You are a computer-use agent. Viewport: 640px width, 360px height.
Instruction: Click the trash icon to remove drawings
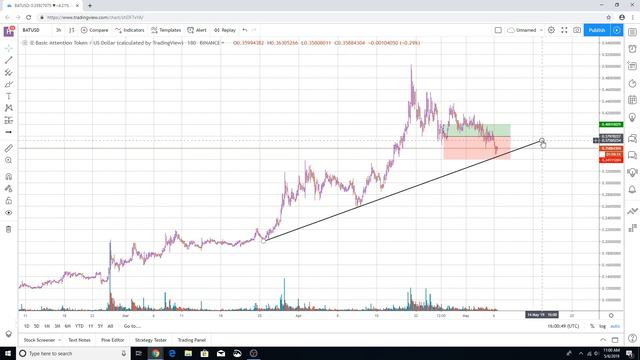[9, 229]
